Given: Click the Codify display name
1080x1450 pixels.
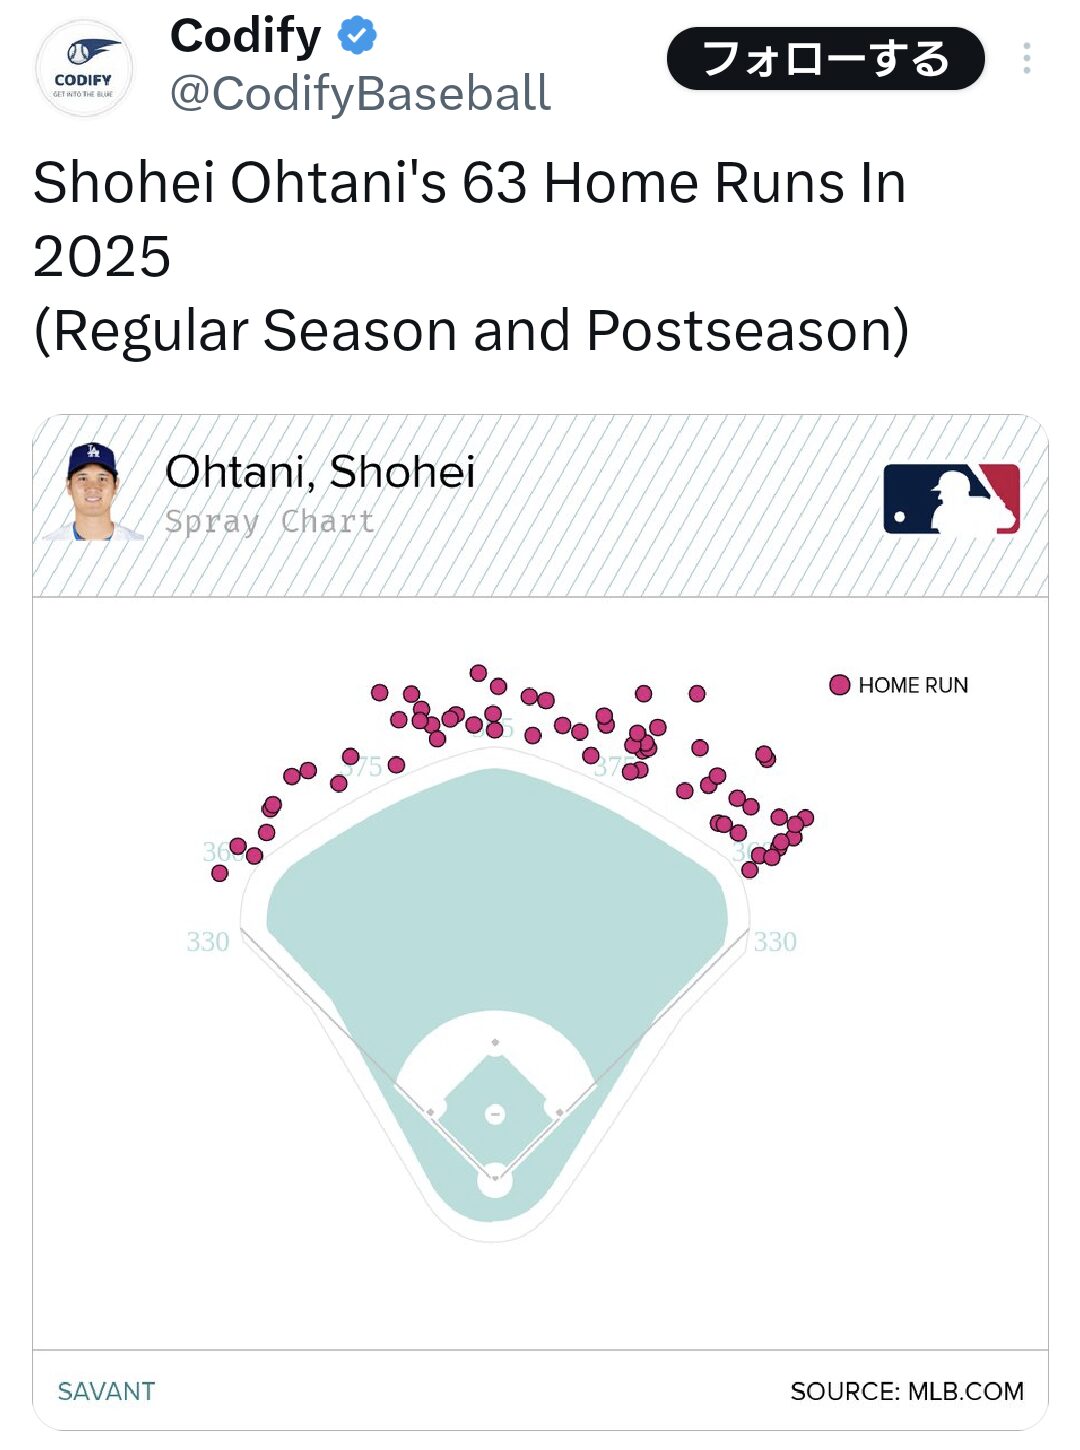Looking at the screenshot, I should [x=245, y=36].
